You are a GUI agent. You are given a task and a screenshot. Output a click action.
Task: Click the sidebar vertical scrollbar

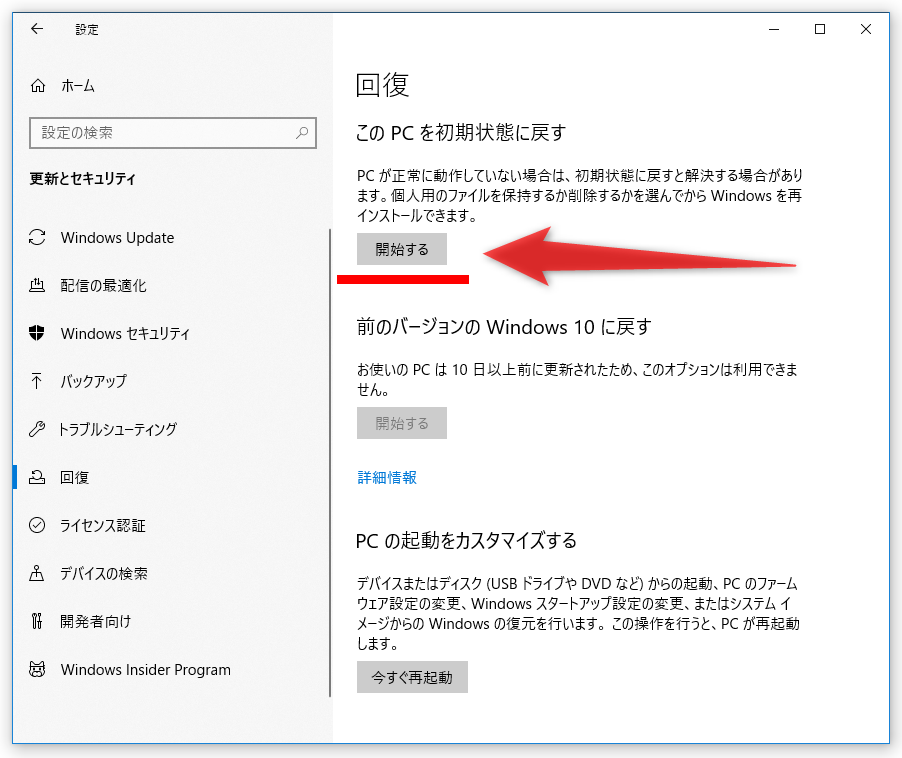330,463
